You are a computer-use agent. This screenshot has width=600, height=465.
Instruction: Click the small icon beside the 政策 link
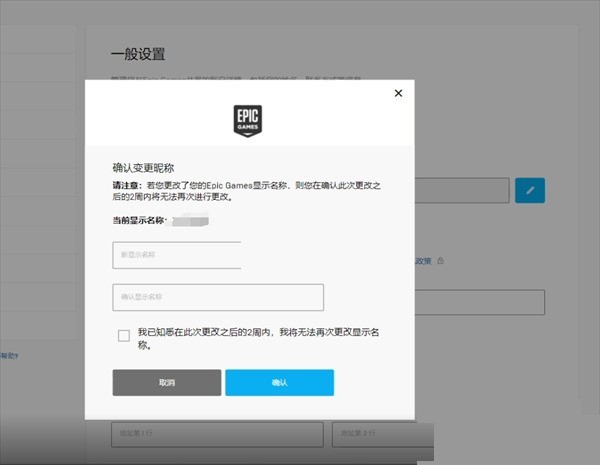coord(441,260)
